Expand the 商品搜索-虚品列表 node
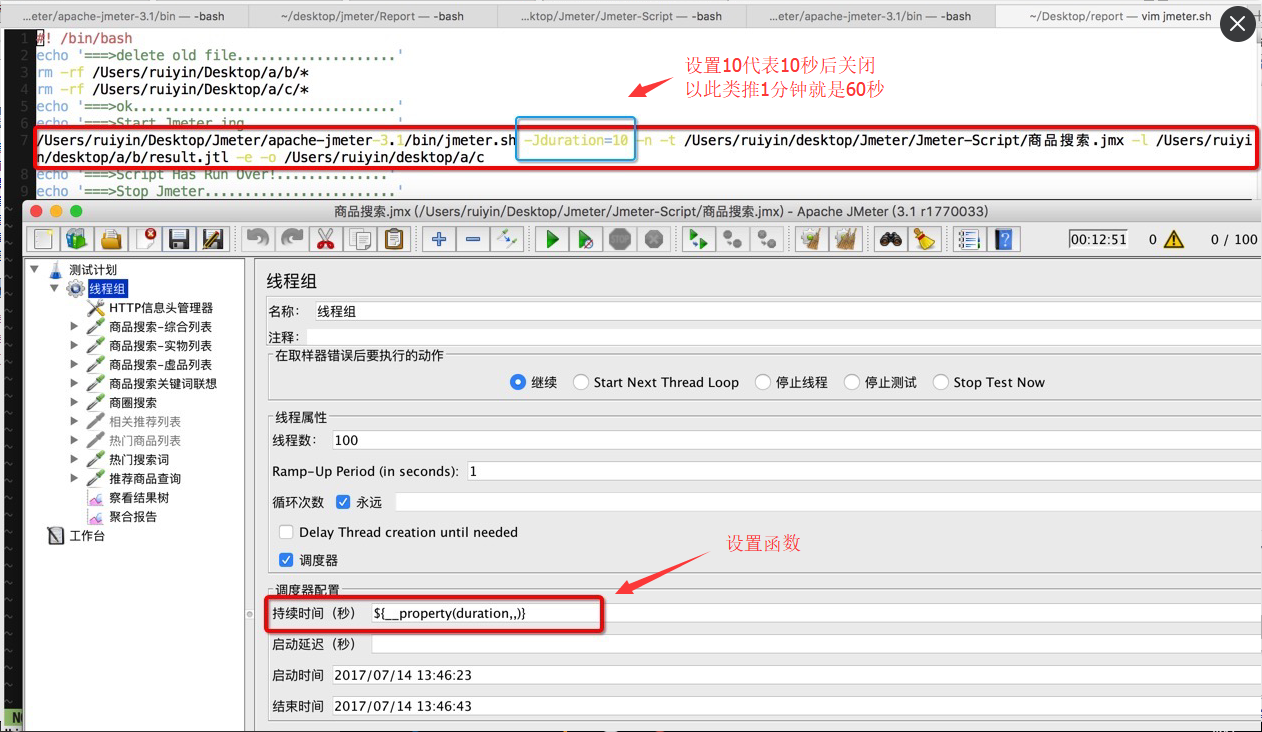This screenshot has width=1262, height=732. click(74, 364)
